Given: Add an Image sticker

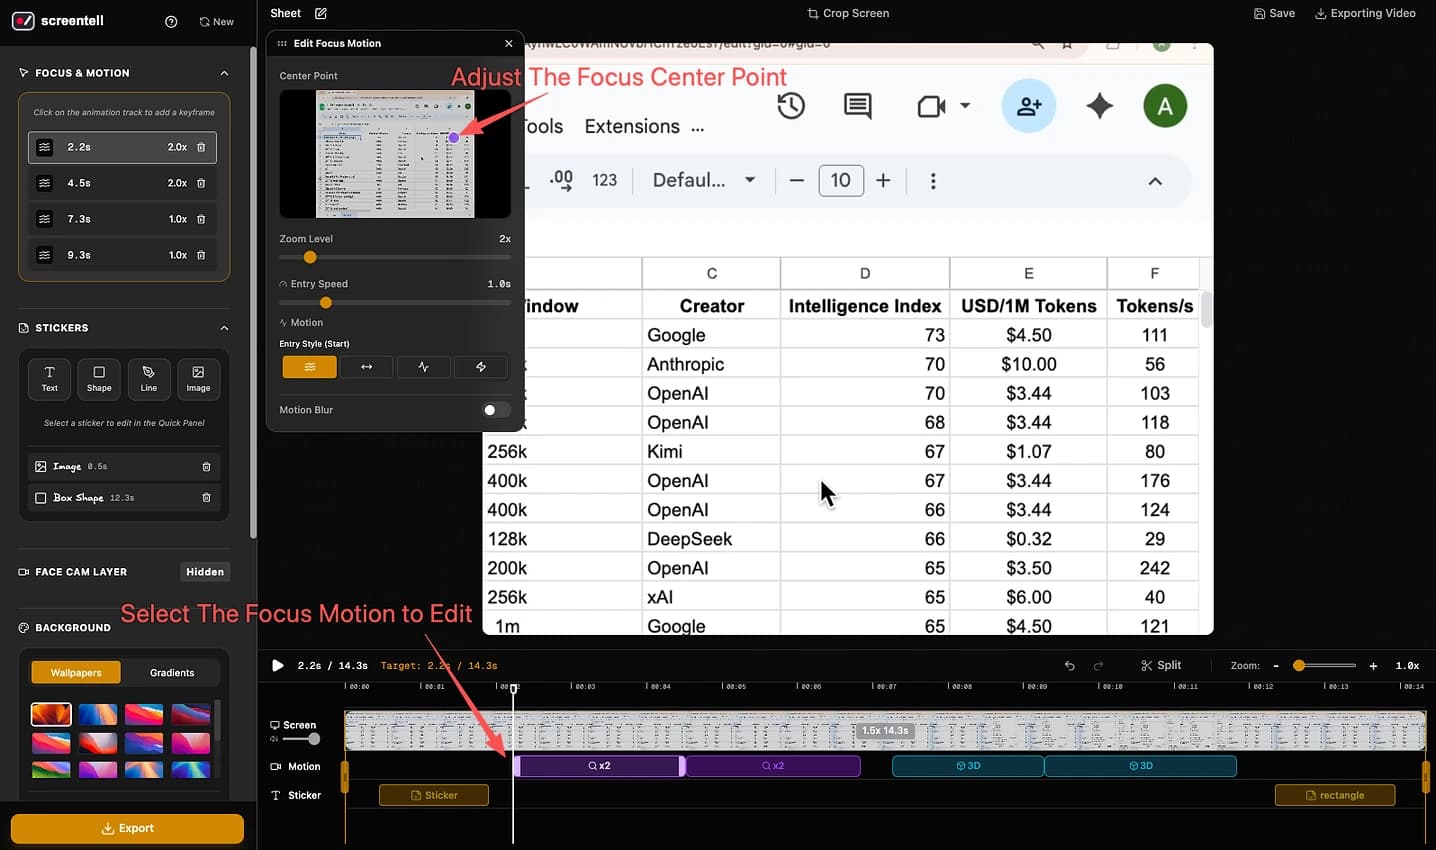Looking at the screenshot, I should (x=198, y=377).
